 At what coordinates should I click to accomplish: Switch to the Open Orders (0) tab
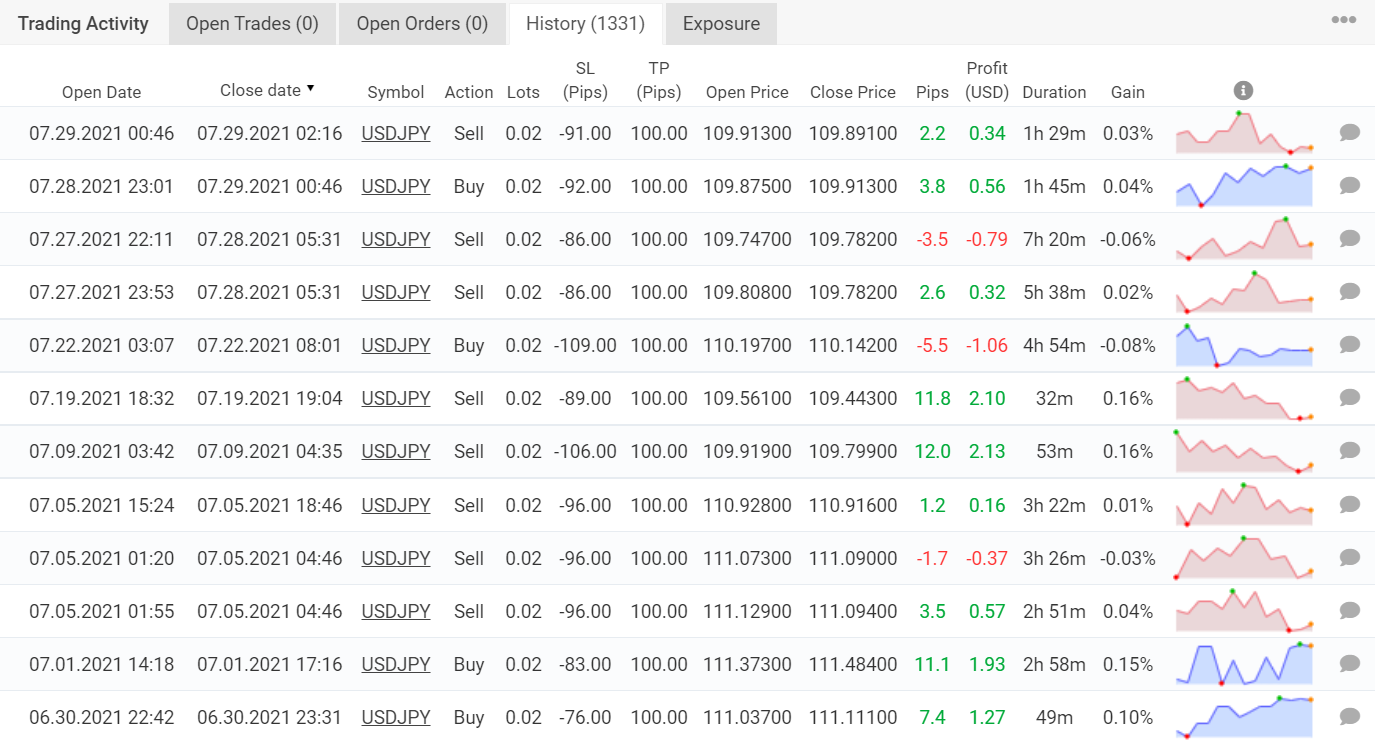422,24
